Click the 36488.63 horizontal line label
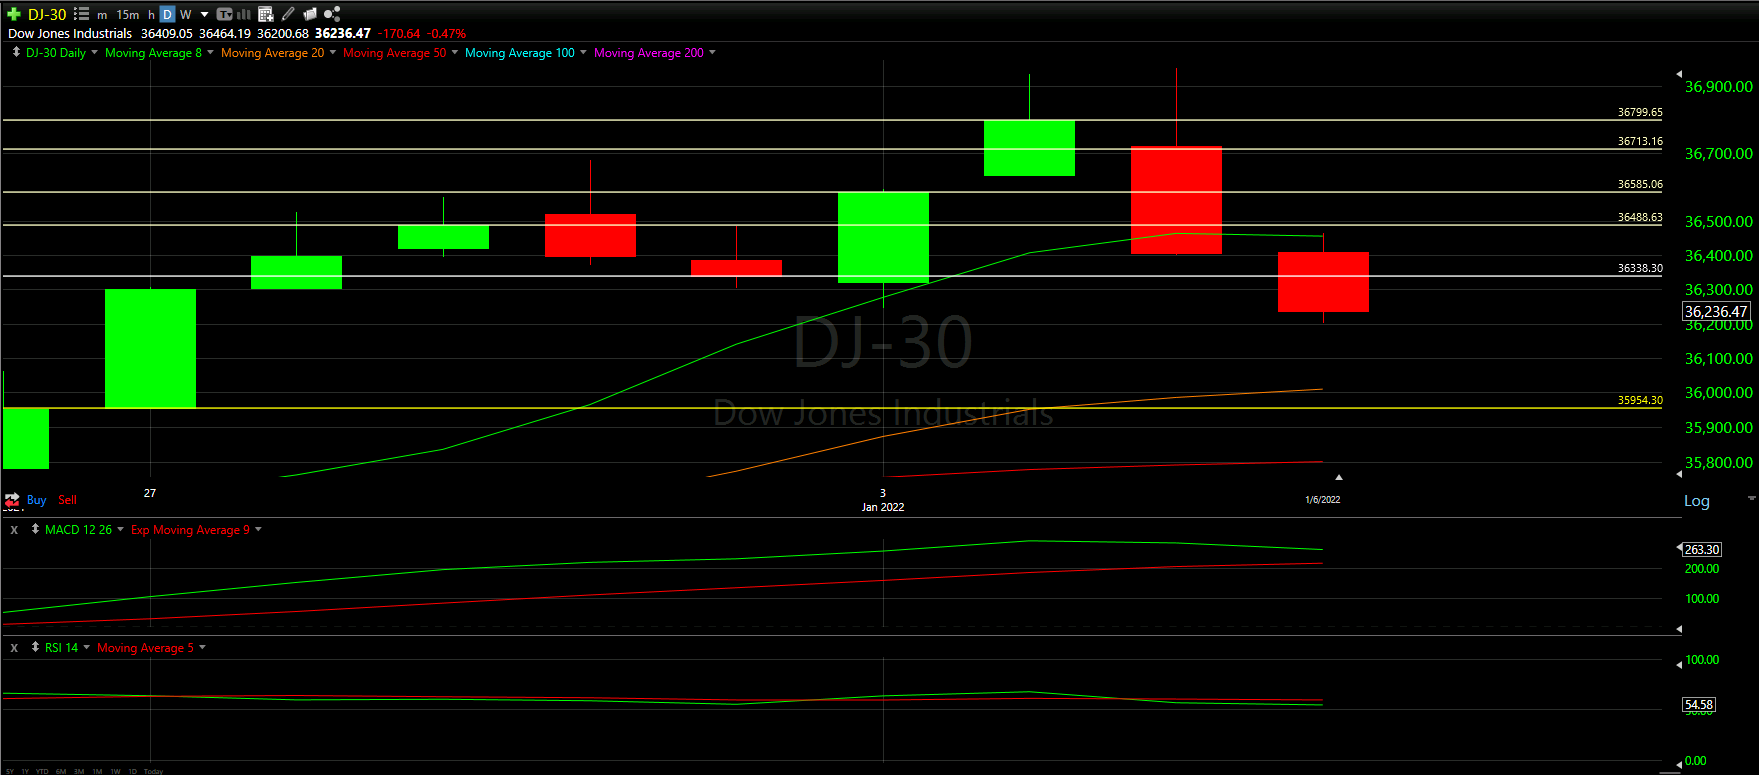 coord(1640,217)
